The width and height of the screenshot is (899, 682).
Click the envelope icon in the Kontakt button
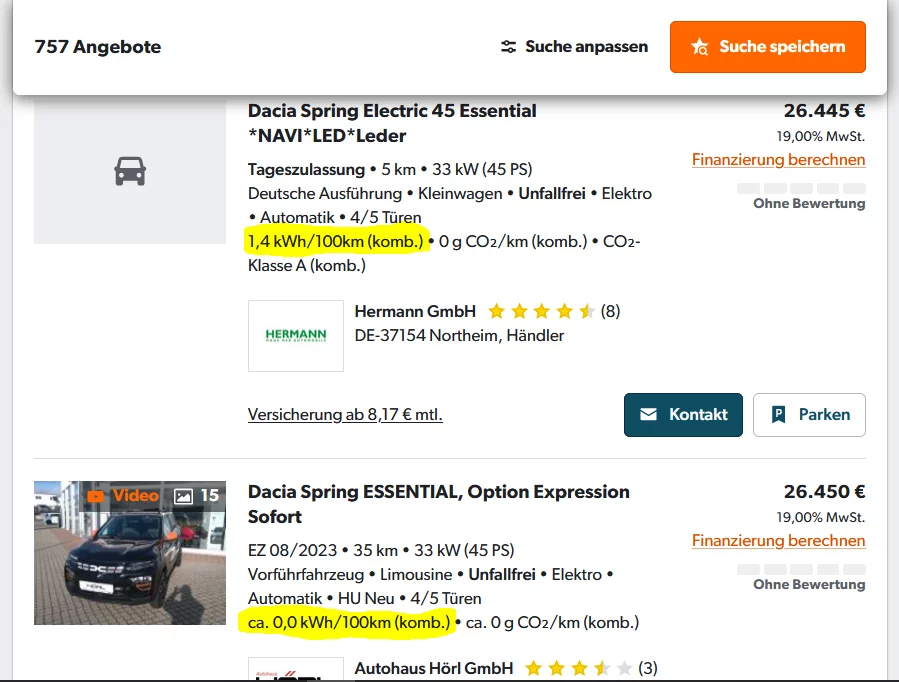click(648, 414)
